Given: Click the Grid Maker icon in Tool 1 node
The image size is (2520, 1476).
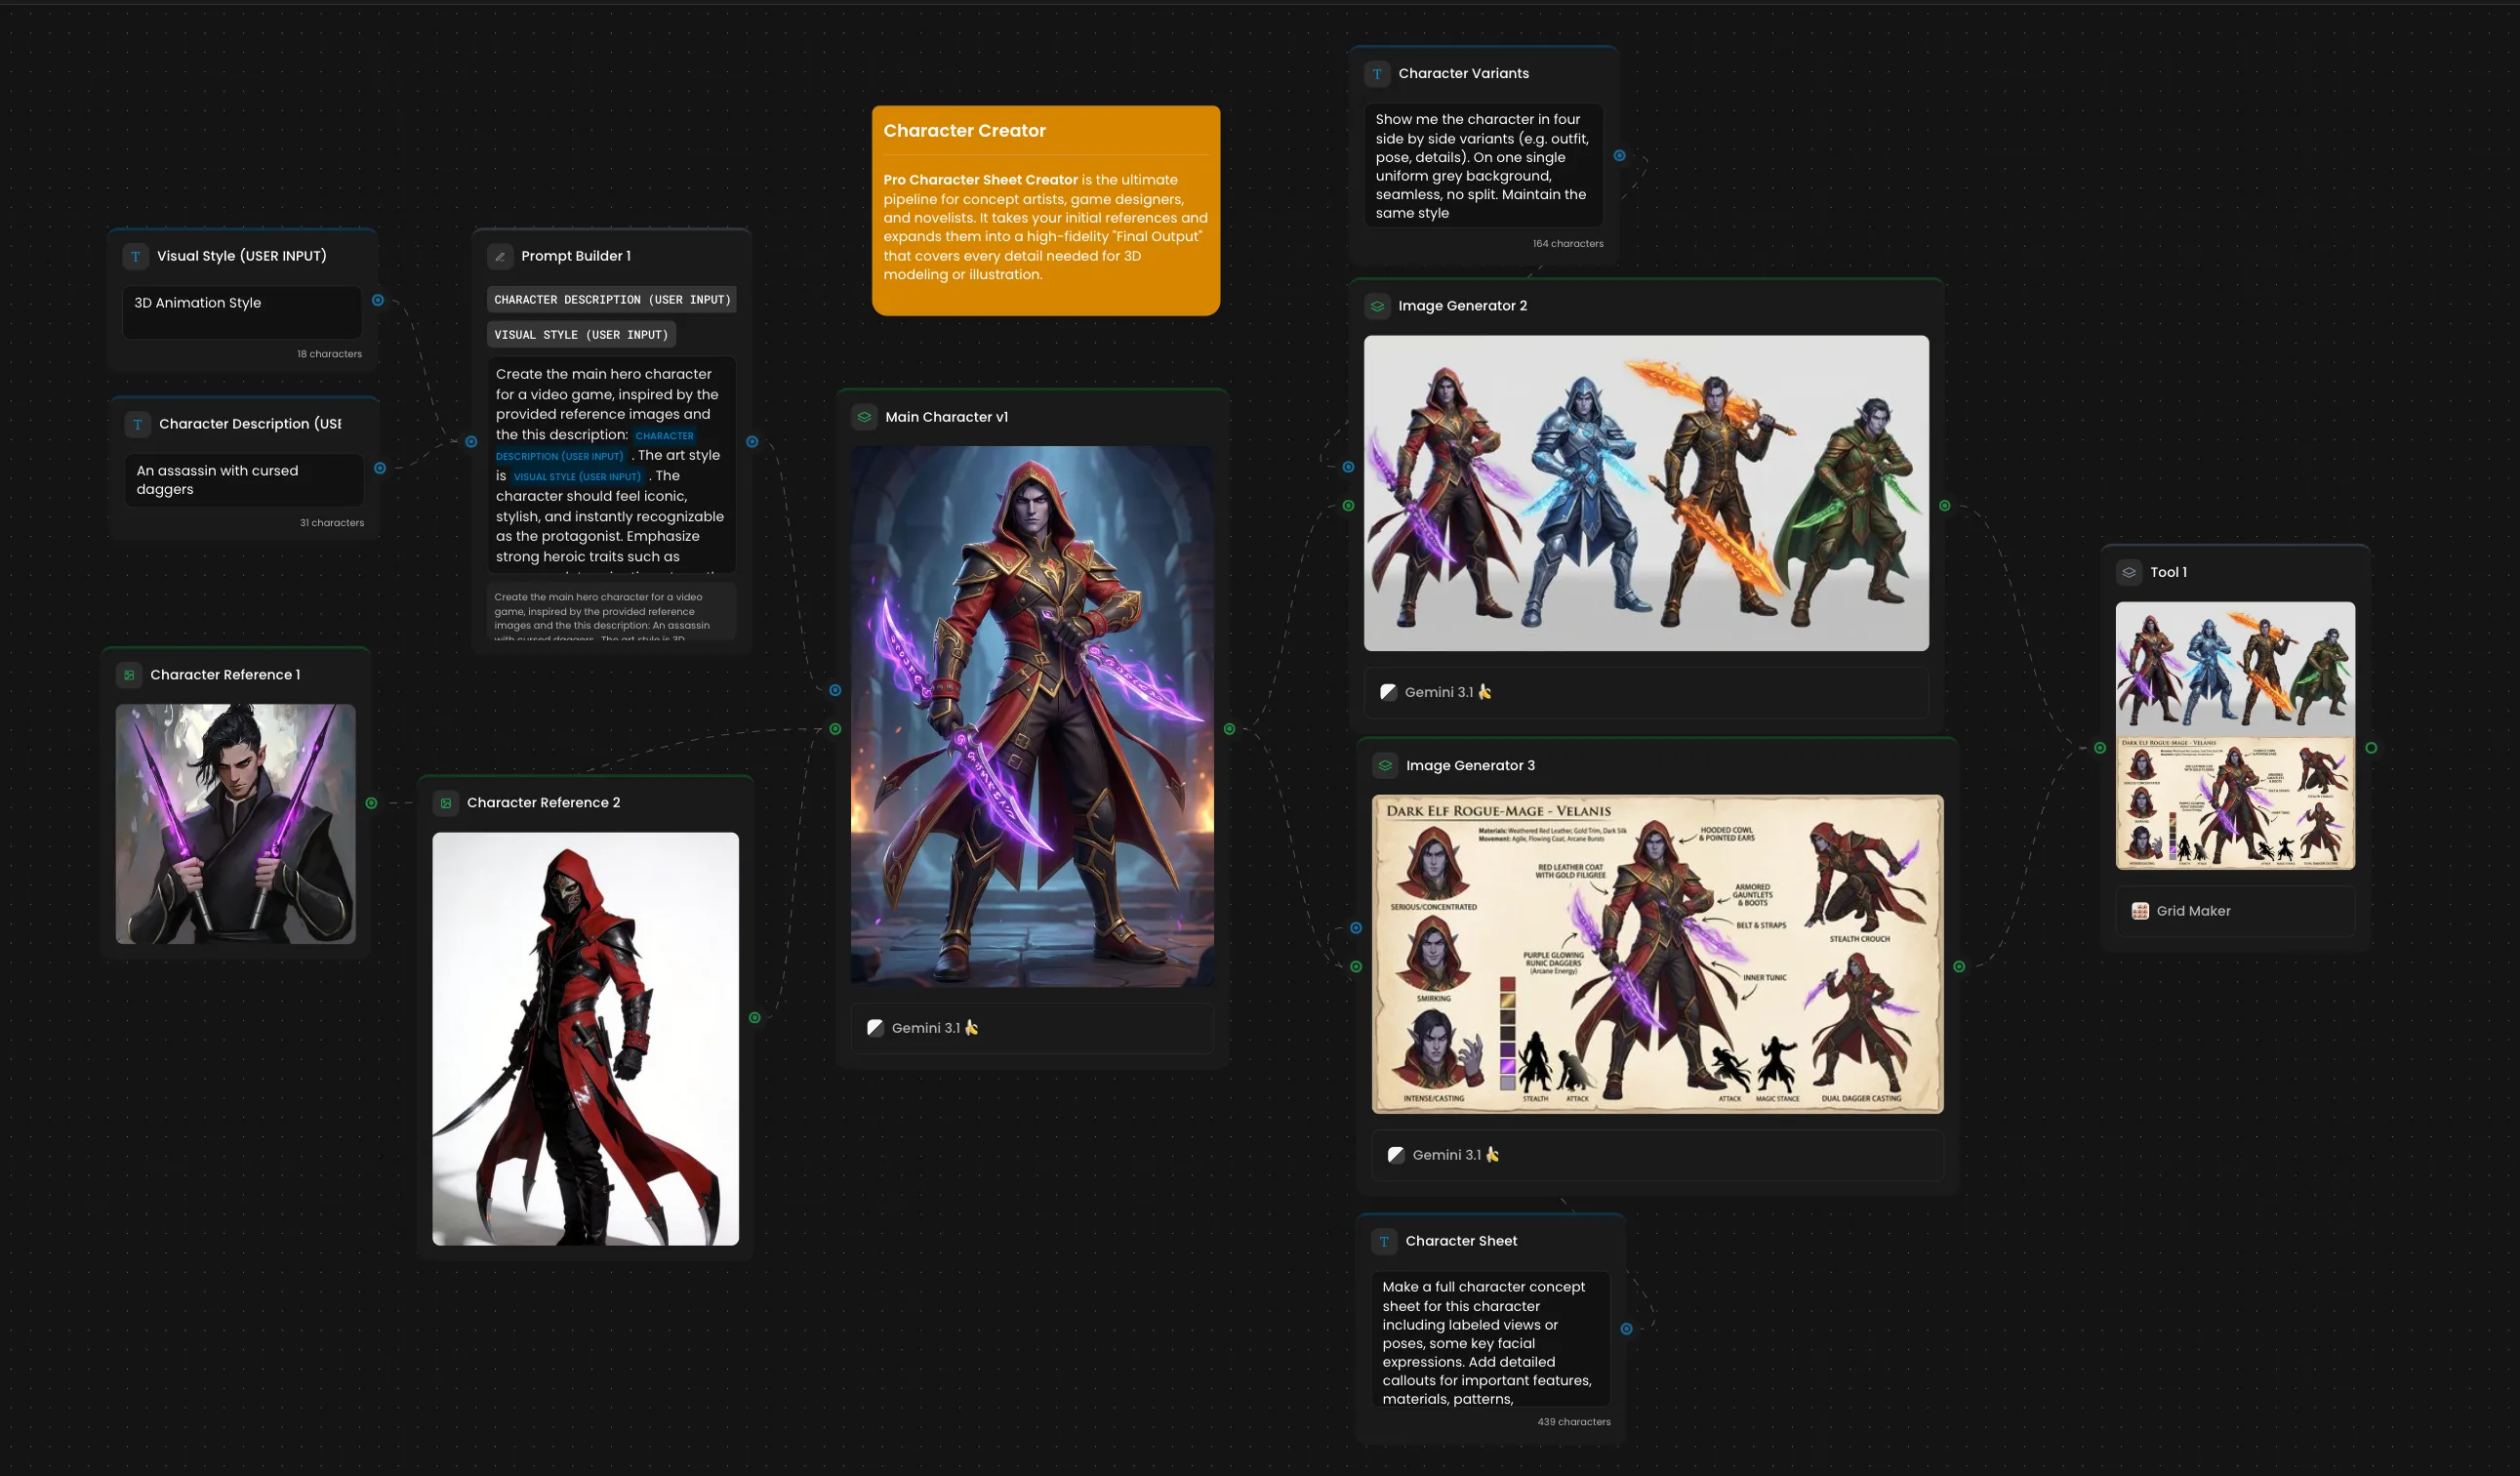Looking at the screenshot, I should 2140,910.
